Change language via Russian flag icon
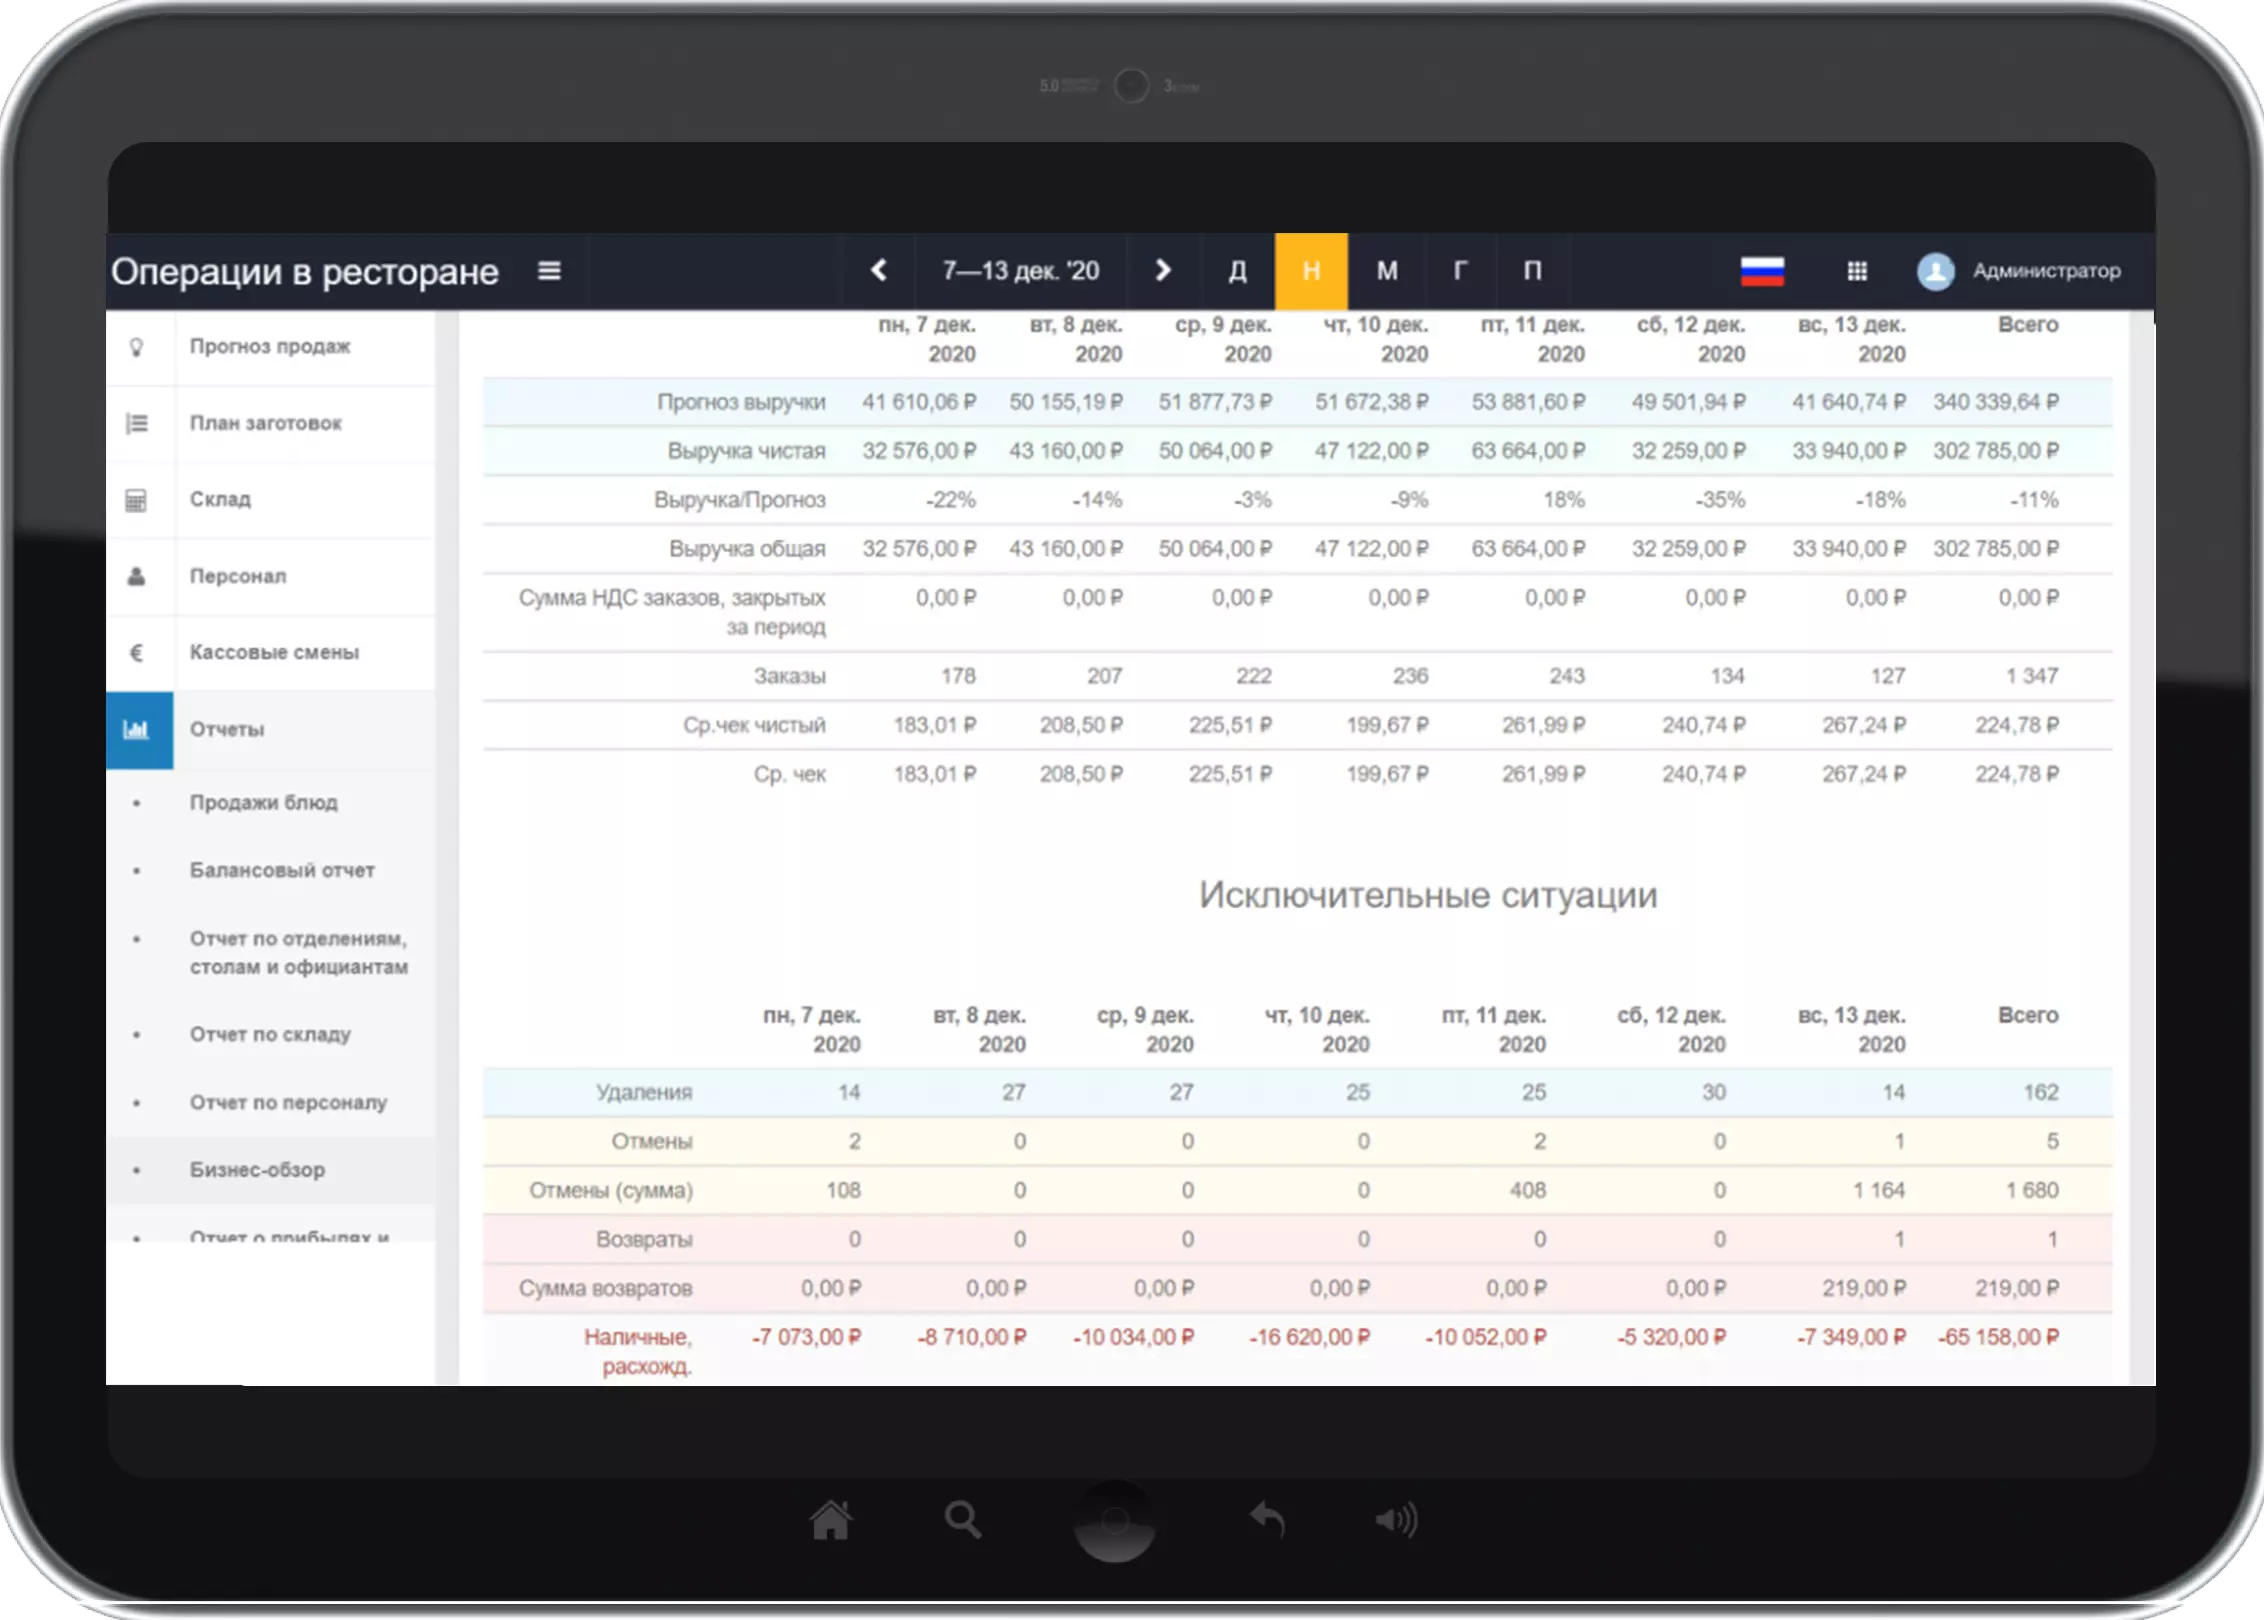 tap(1762, 271)
